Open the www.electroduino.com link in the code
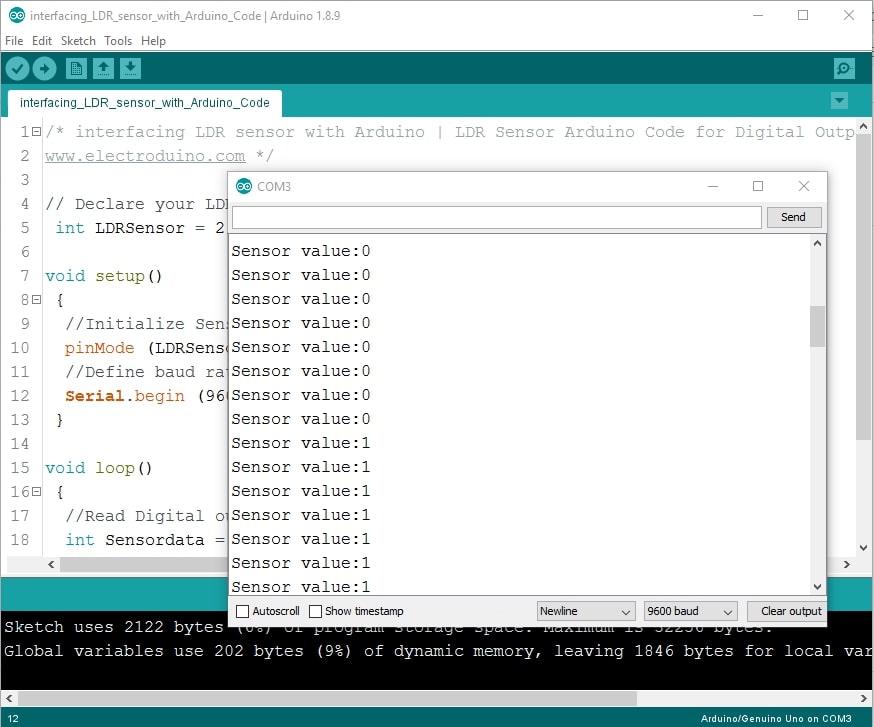This screenshot has height=727, width=874. [x=145, y=156]
